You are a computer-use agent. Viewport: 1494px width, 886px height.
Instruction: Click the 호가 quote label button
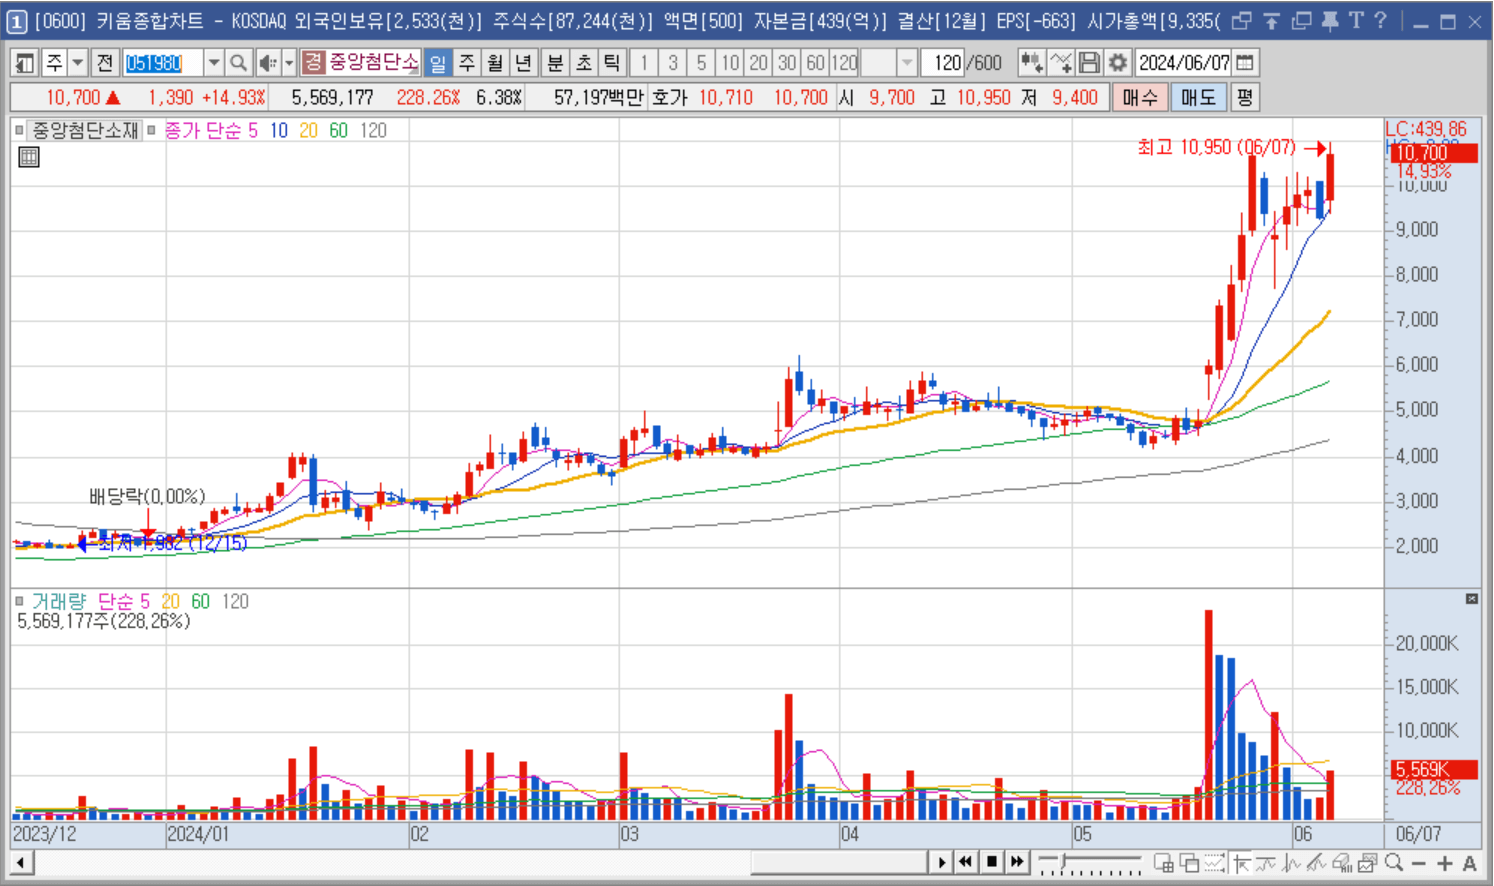pyautogui.click(x=670, y=97)
